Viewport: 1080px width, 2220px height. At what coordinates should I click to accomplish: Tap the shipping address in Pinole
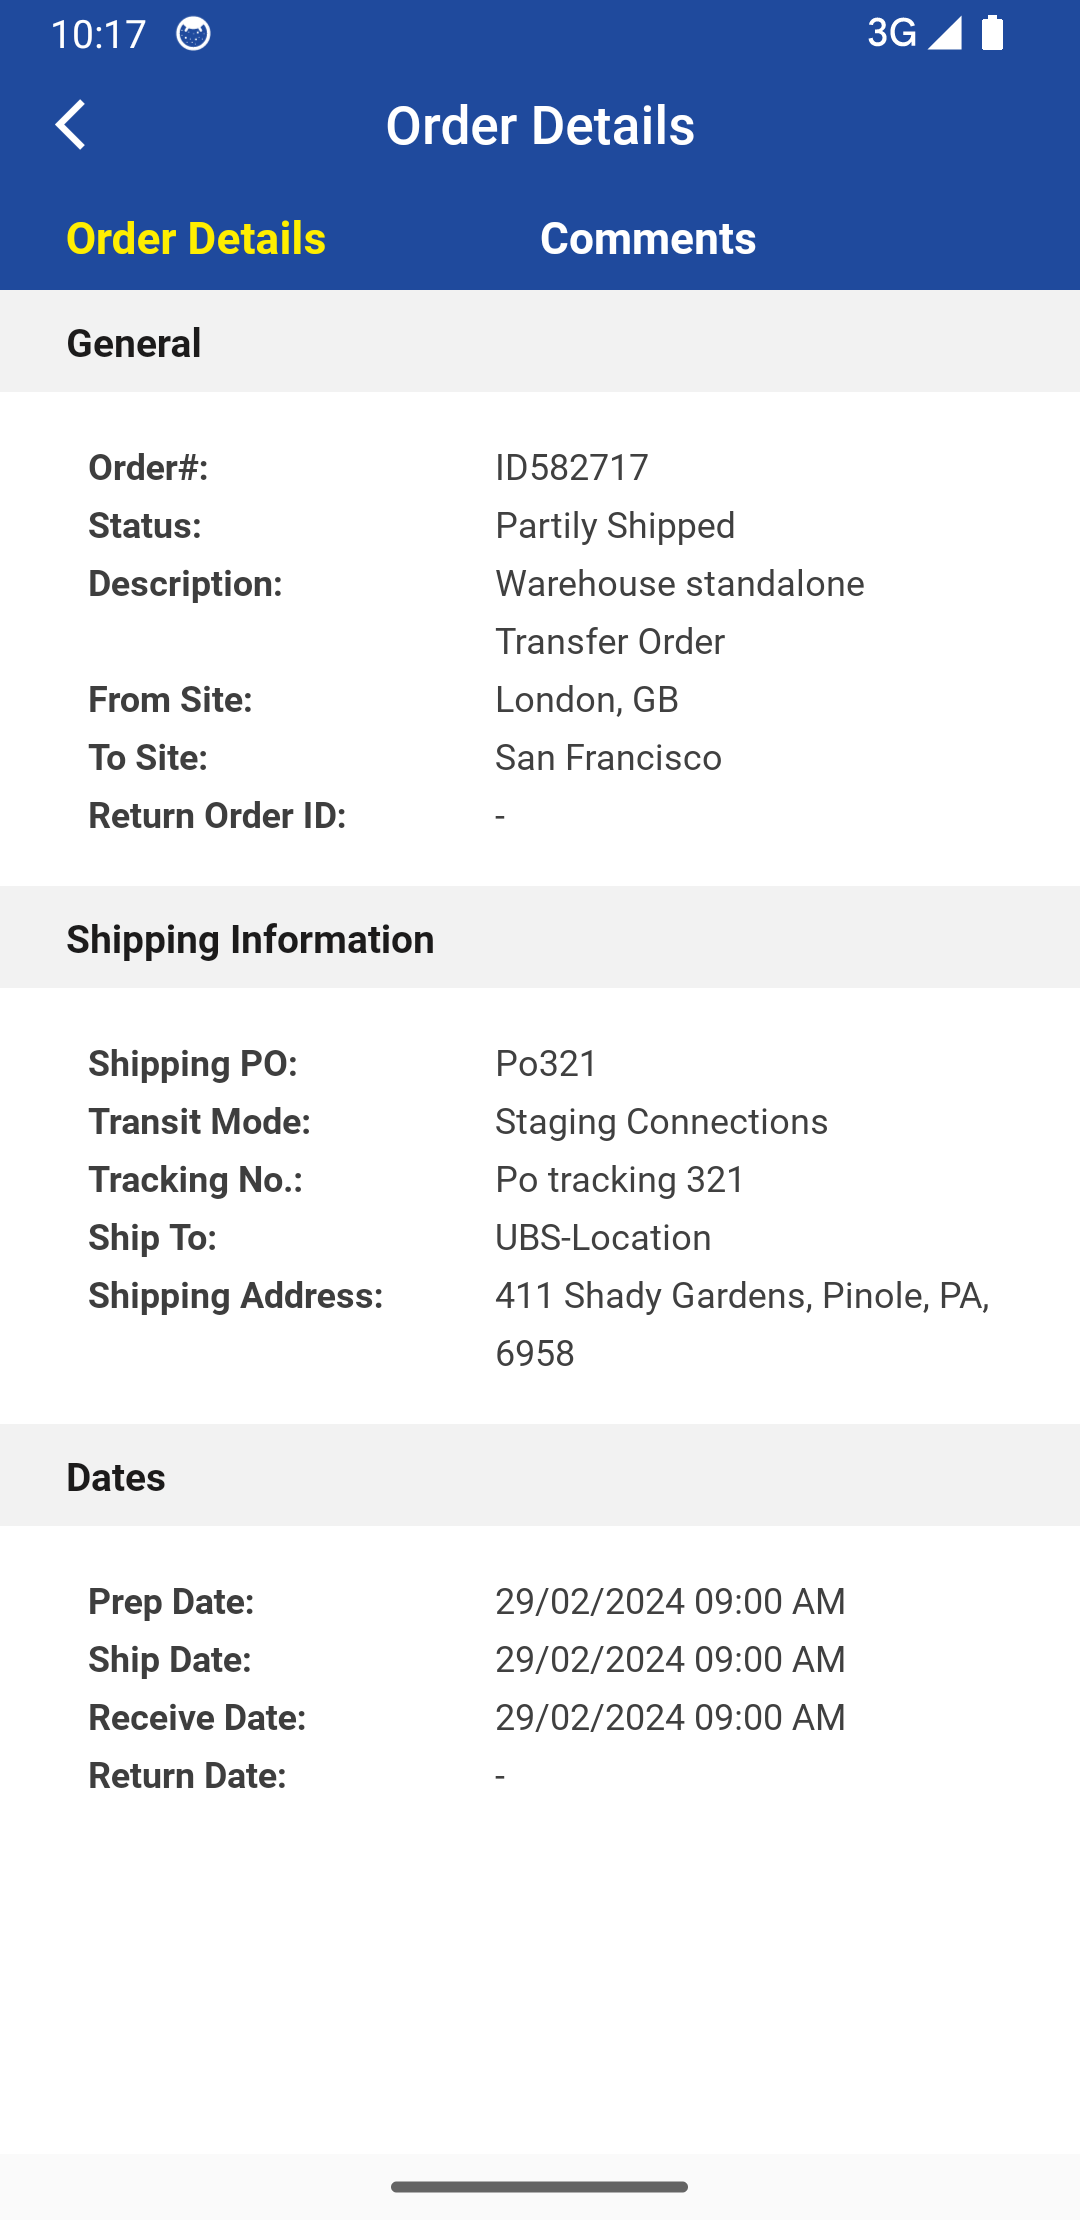(x=742, y=1295)
